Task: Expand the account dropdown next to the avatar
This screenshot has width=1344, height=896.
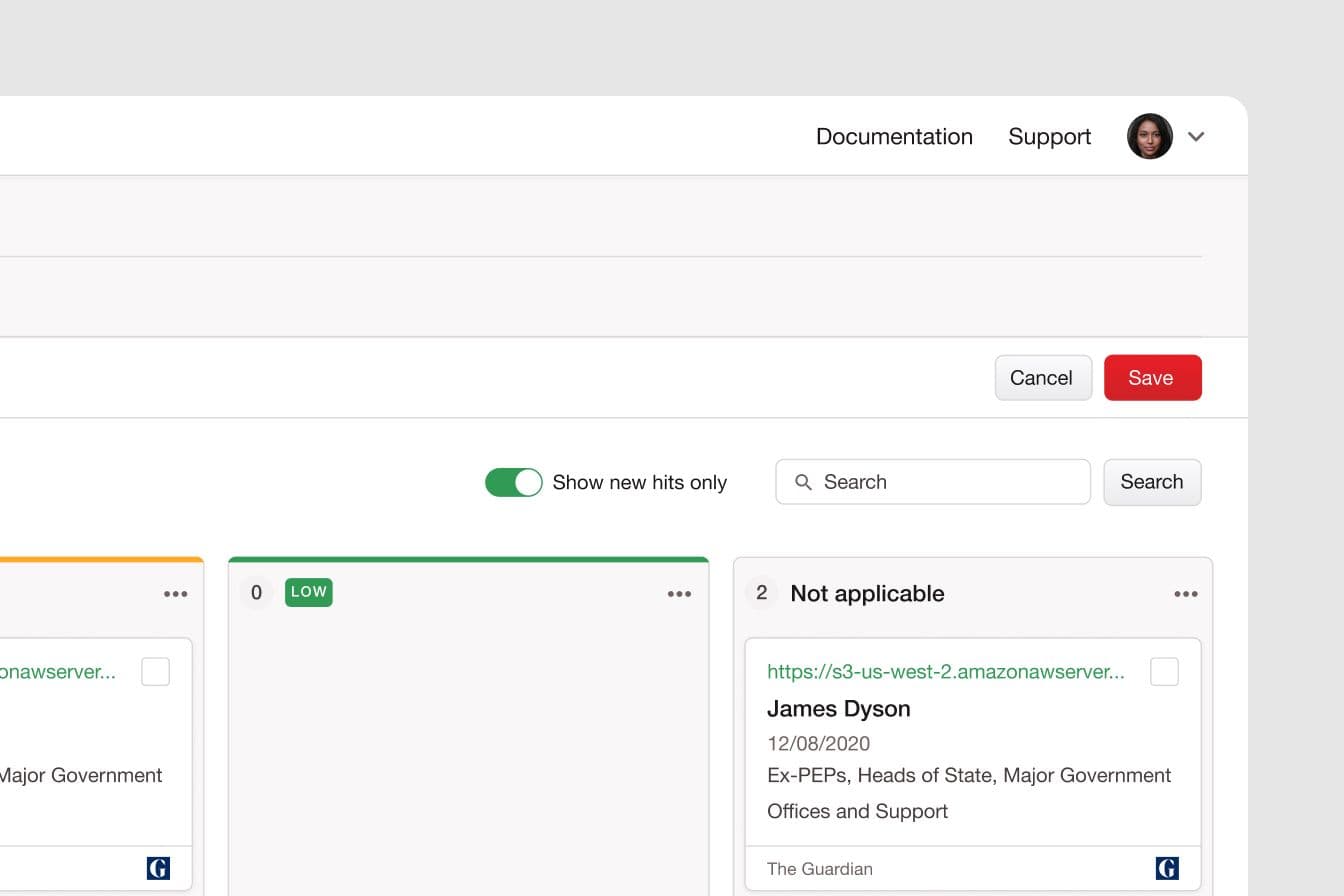Action: (1196, 137)
